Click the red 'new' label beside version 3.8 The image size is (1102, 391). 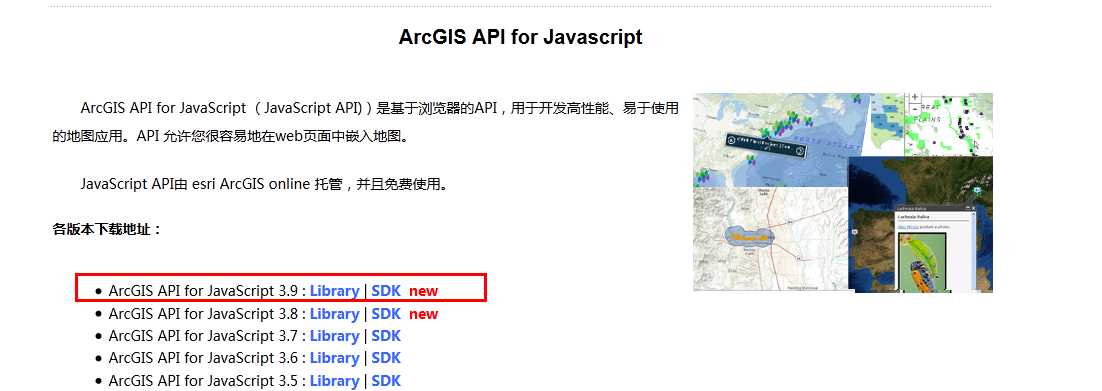tap(424, 314)
